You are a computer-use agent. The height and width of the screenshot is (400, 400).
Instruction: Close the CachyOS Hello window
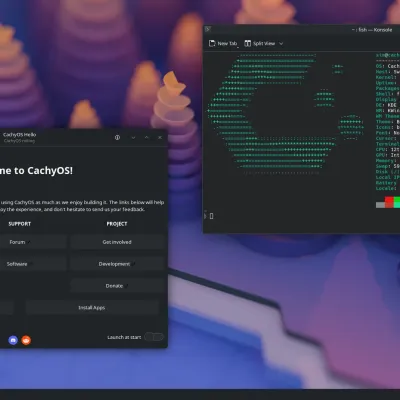click(160, 137)
